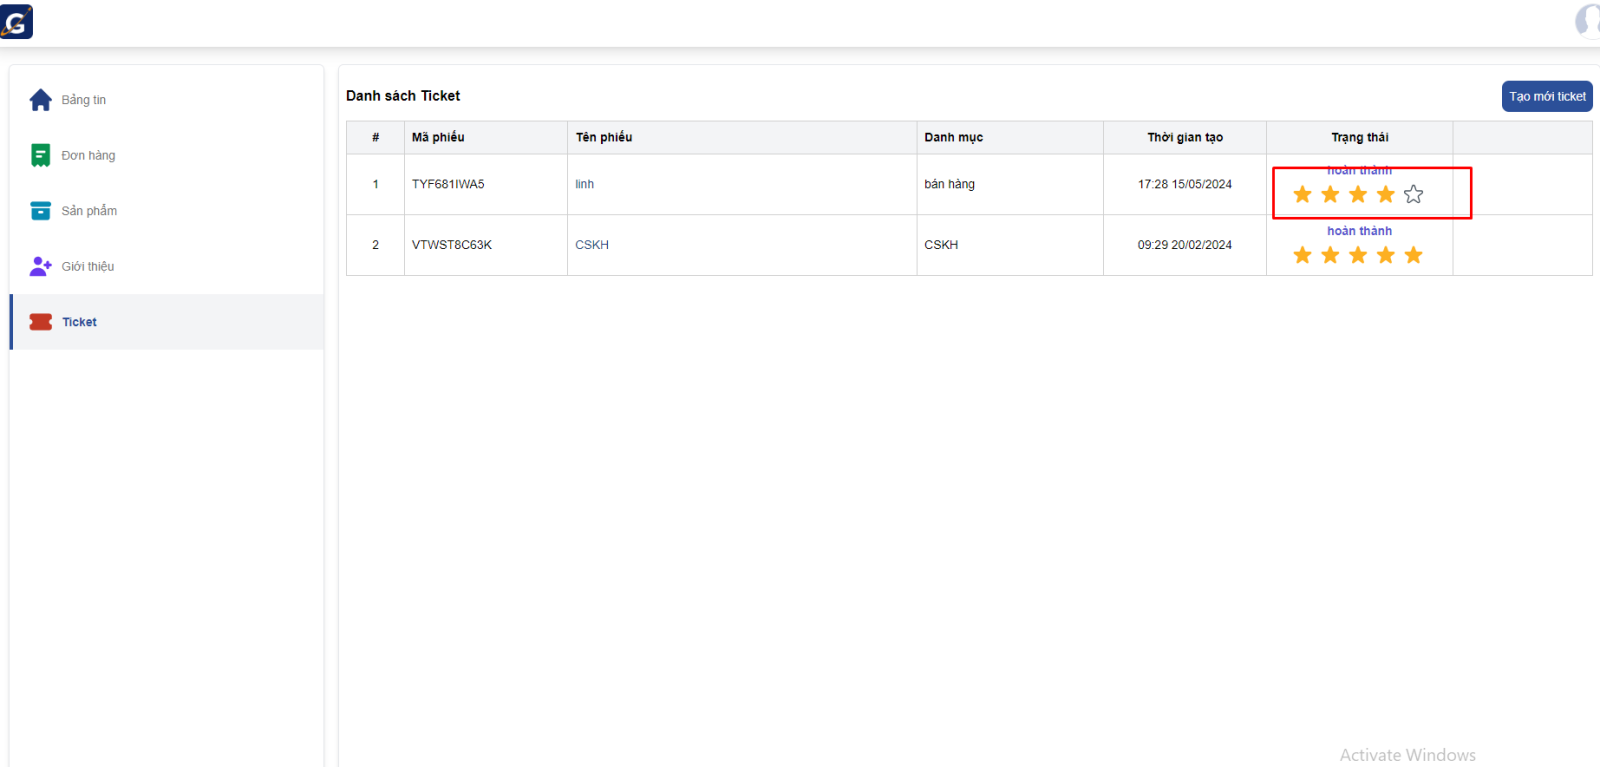Click the Thời gian tạo column header
Screen dimensions: 1600x767
pyautogui.click(x=1184, y=138)
